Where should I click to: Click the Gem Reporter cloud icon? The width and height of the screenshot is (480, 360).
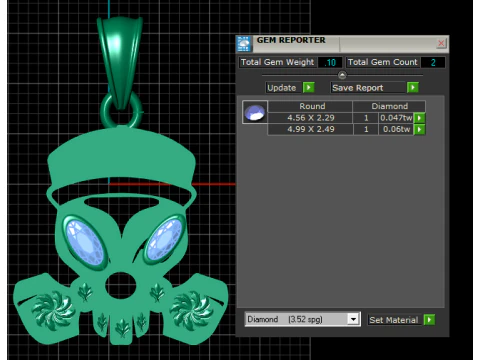tap(244, 44)
